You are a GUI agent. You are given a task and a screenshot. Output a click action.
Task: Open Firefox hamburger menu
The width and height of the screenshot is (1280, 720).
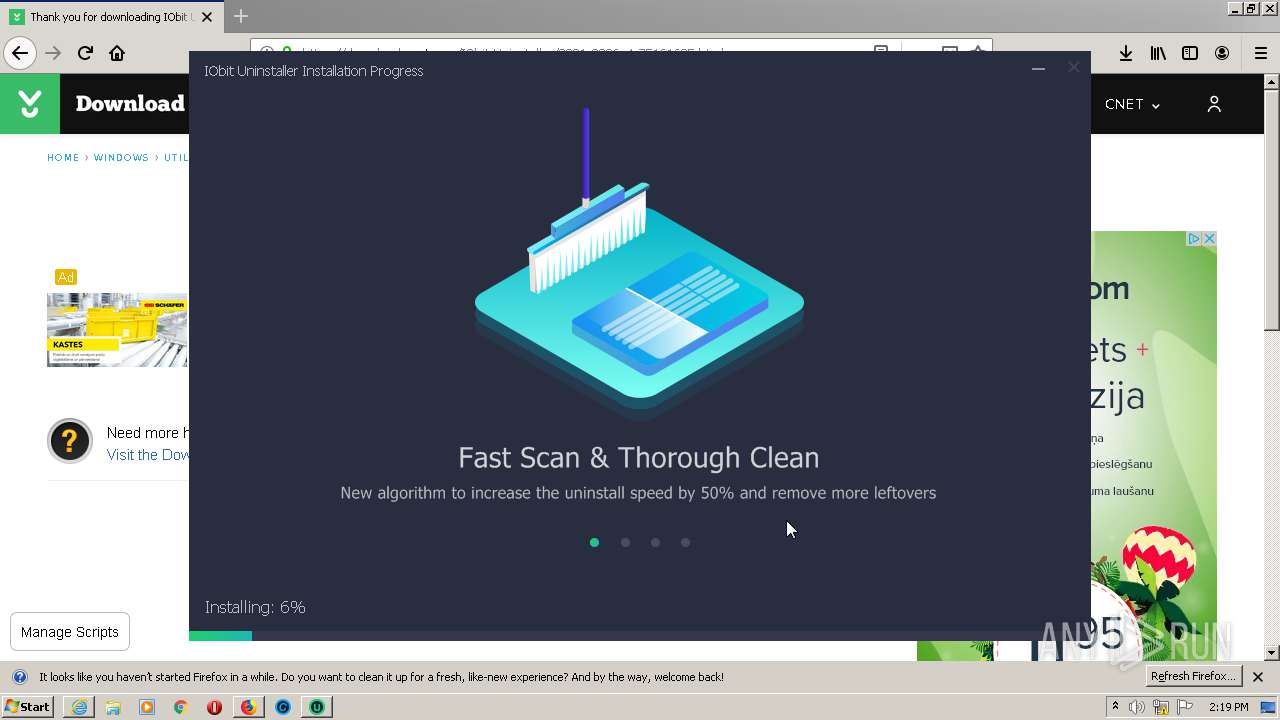[x=1260, y=53]
